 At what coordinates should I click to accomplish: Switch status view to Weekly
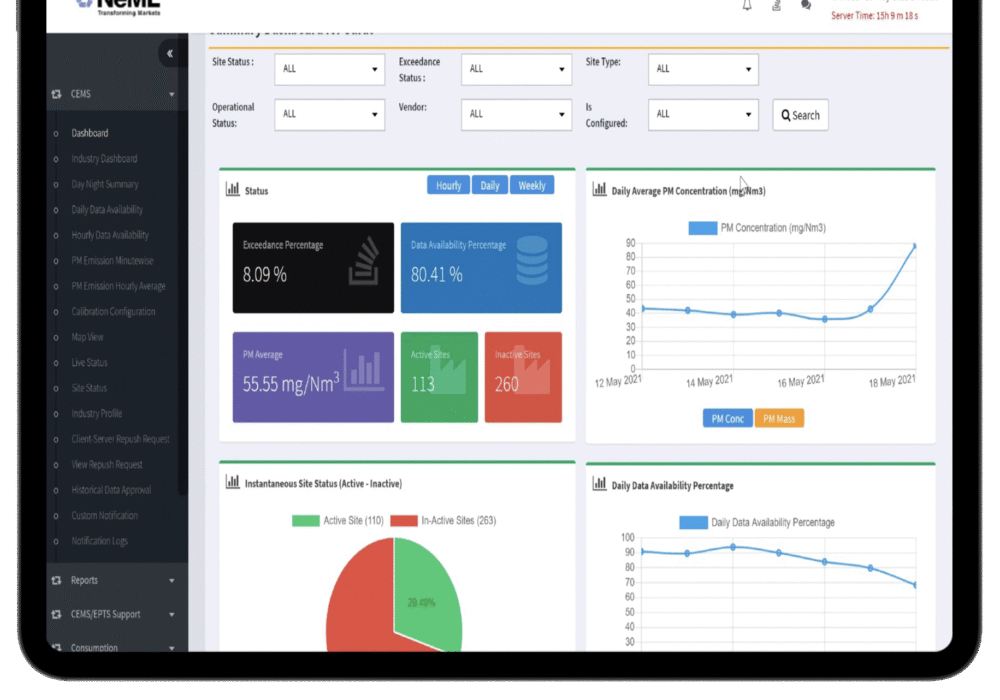point(531,186)
